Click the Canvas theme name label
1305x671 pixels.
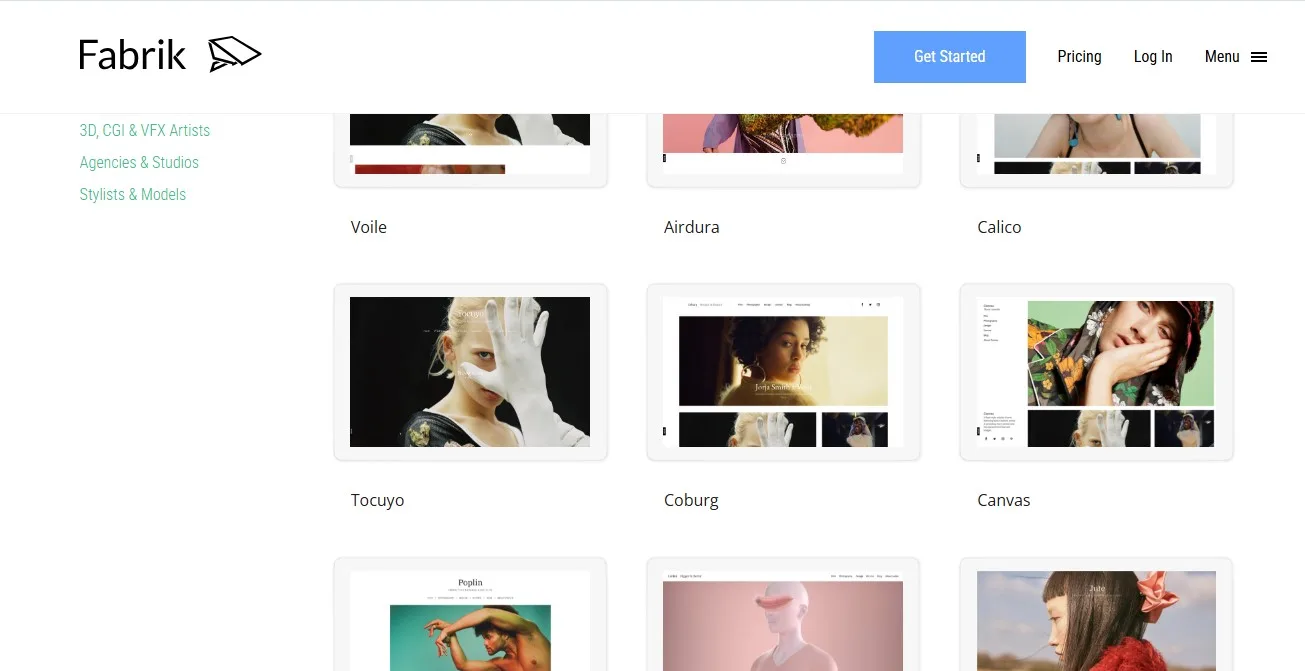[1003, 500]
